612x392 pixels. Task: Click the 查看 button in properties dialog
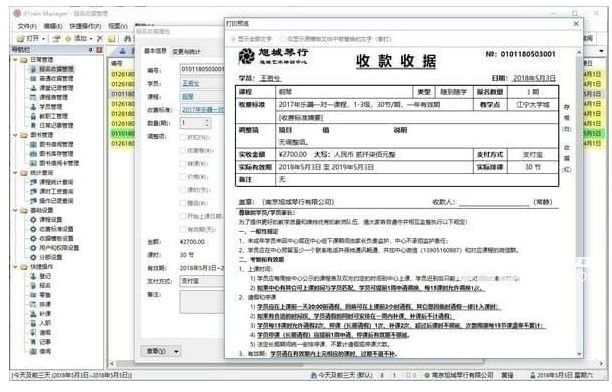point(156,351)
